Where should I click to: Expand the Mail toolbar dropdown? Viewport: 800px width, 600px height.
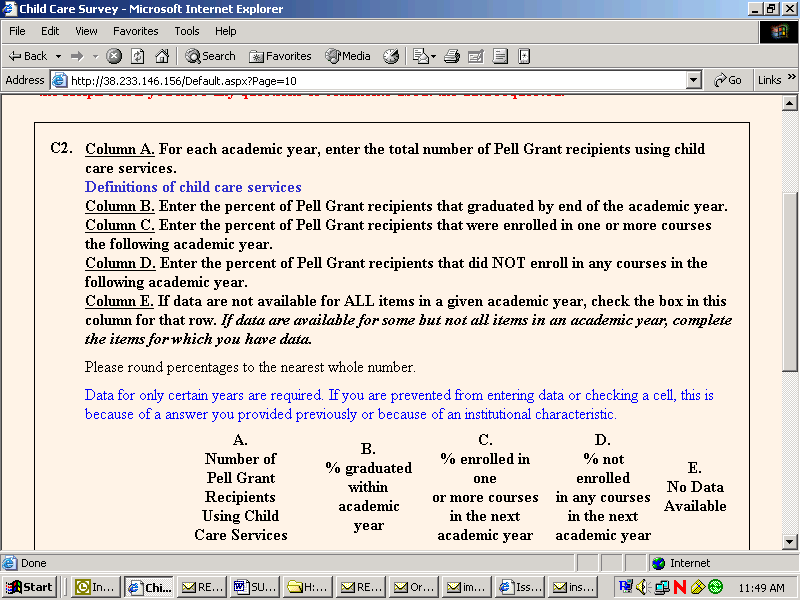(x=435, y=56)
